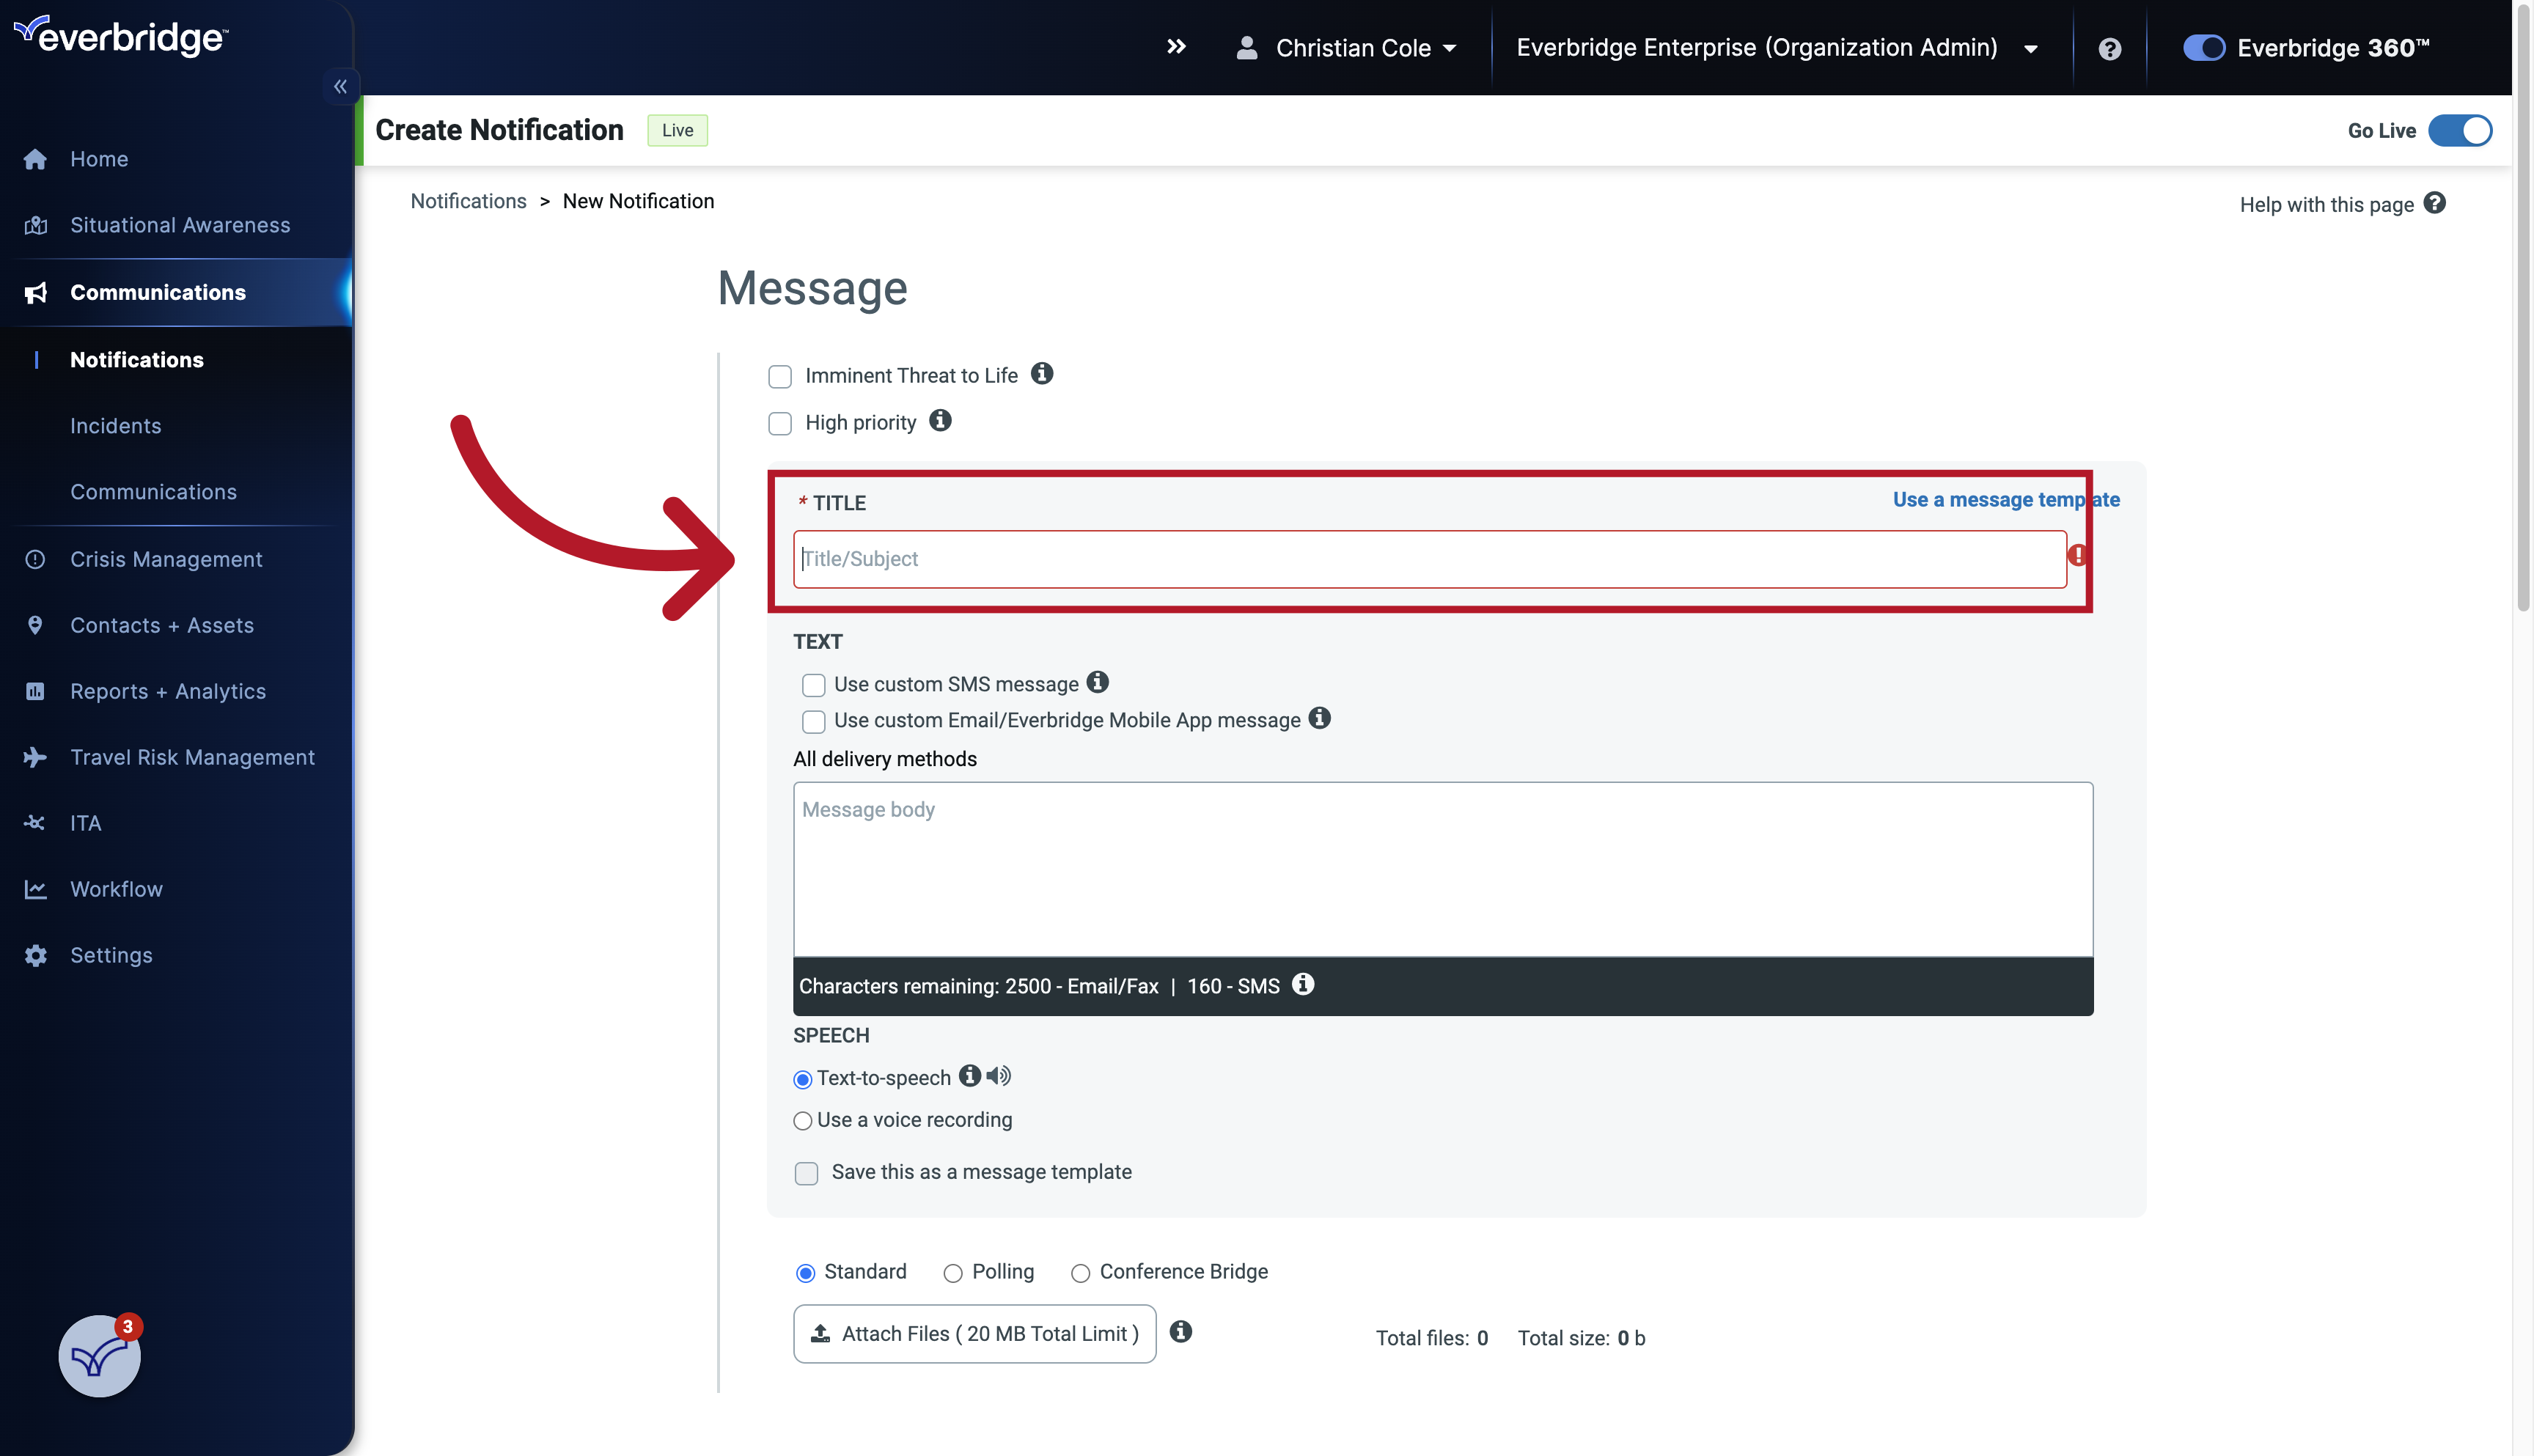Check the Use custom SMS message option

point(813,685)
